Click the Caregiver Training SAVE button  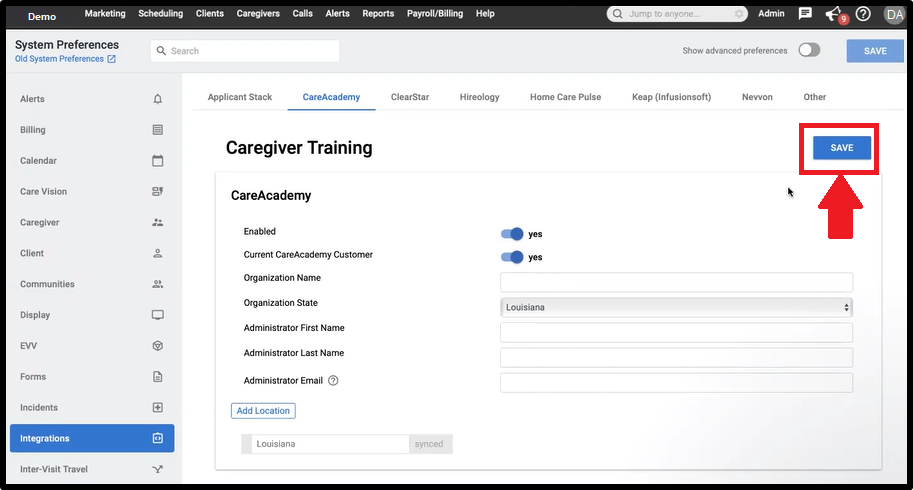point(841,148)
